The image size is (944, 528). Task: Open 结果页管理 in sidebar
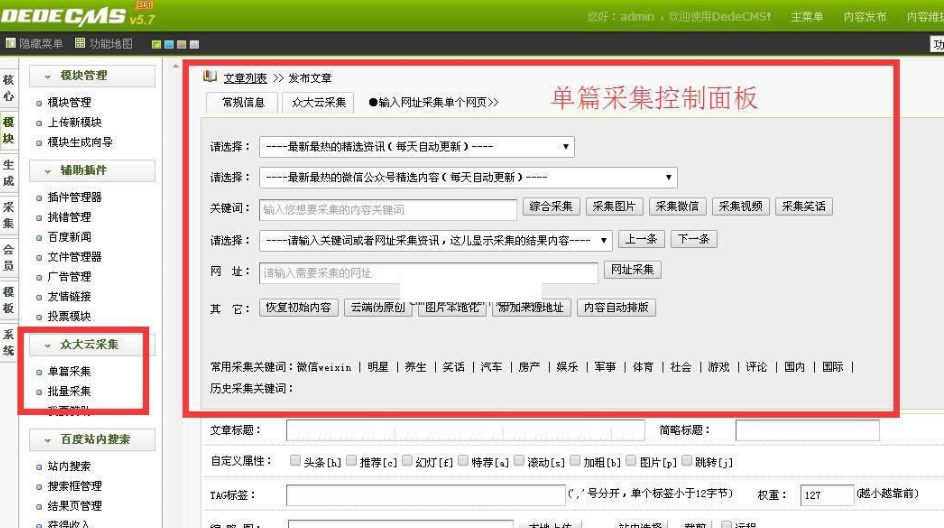[75, 506]
